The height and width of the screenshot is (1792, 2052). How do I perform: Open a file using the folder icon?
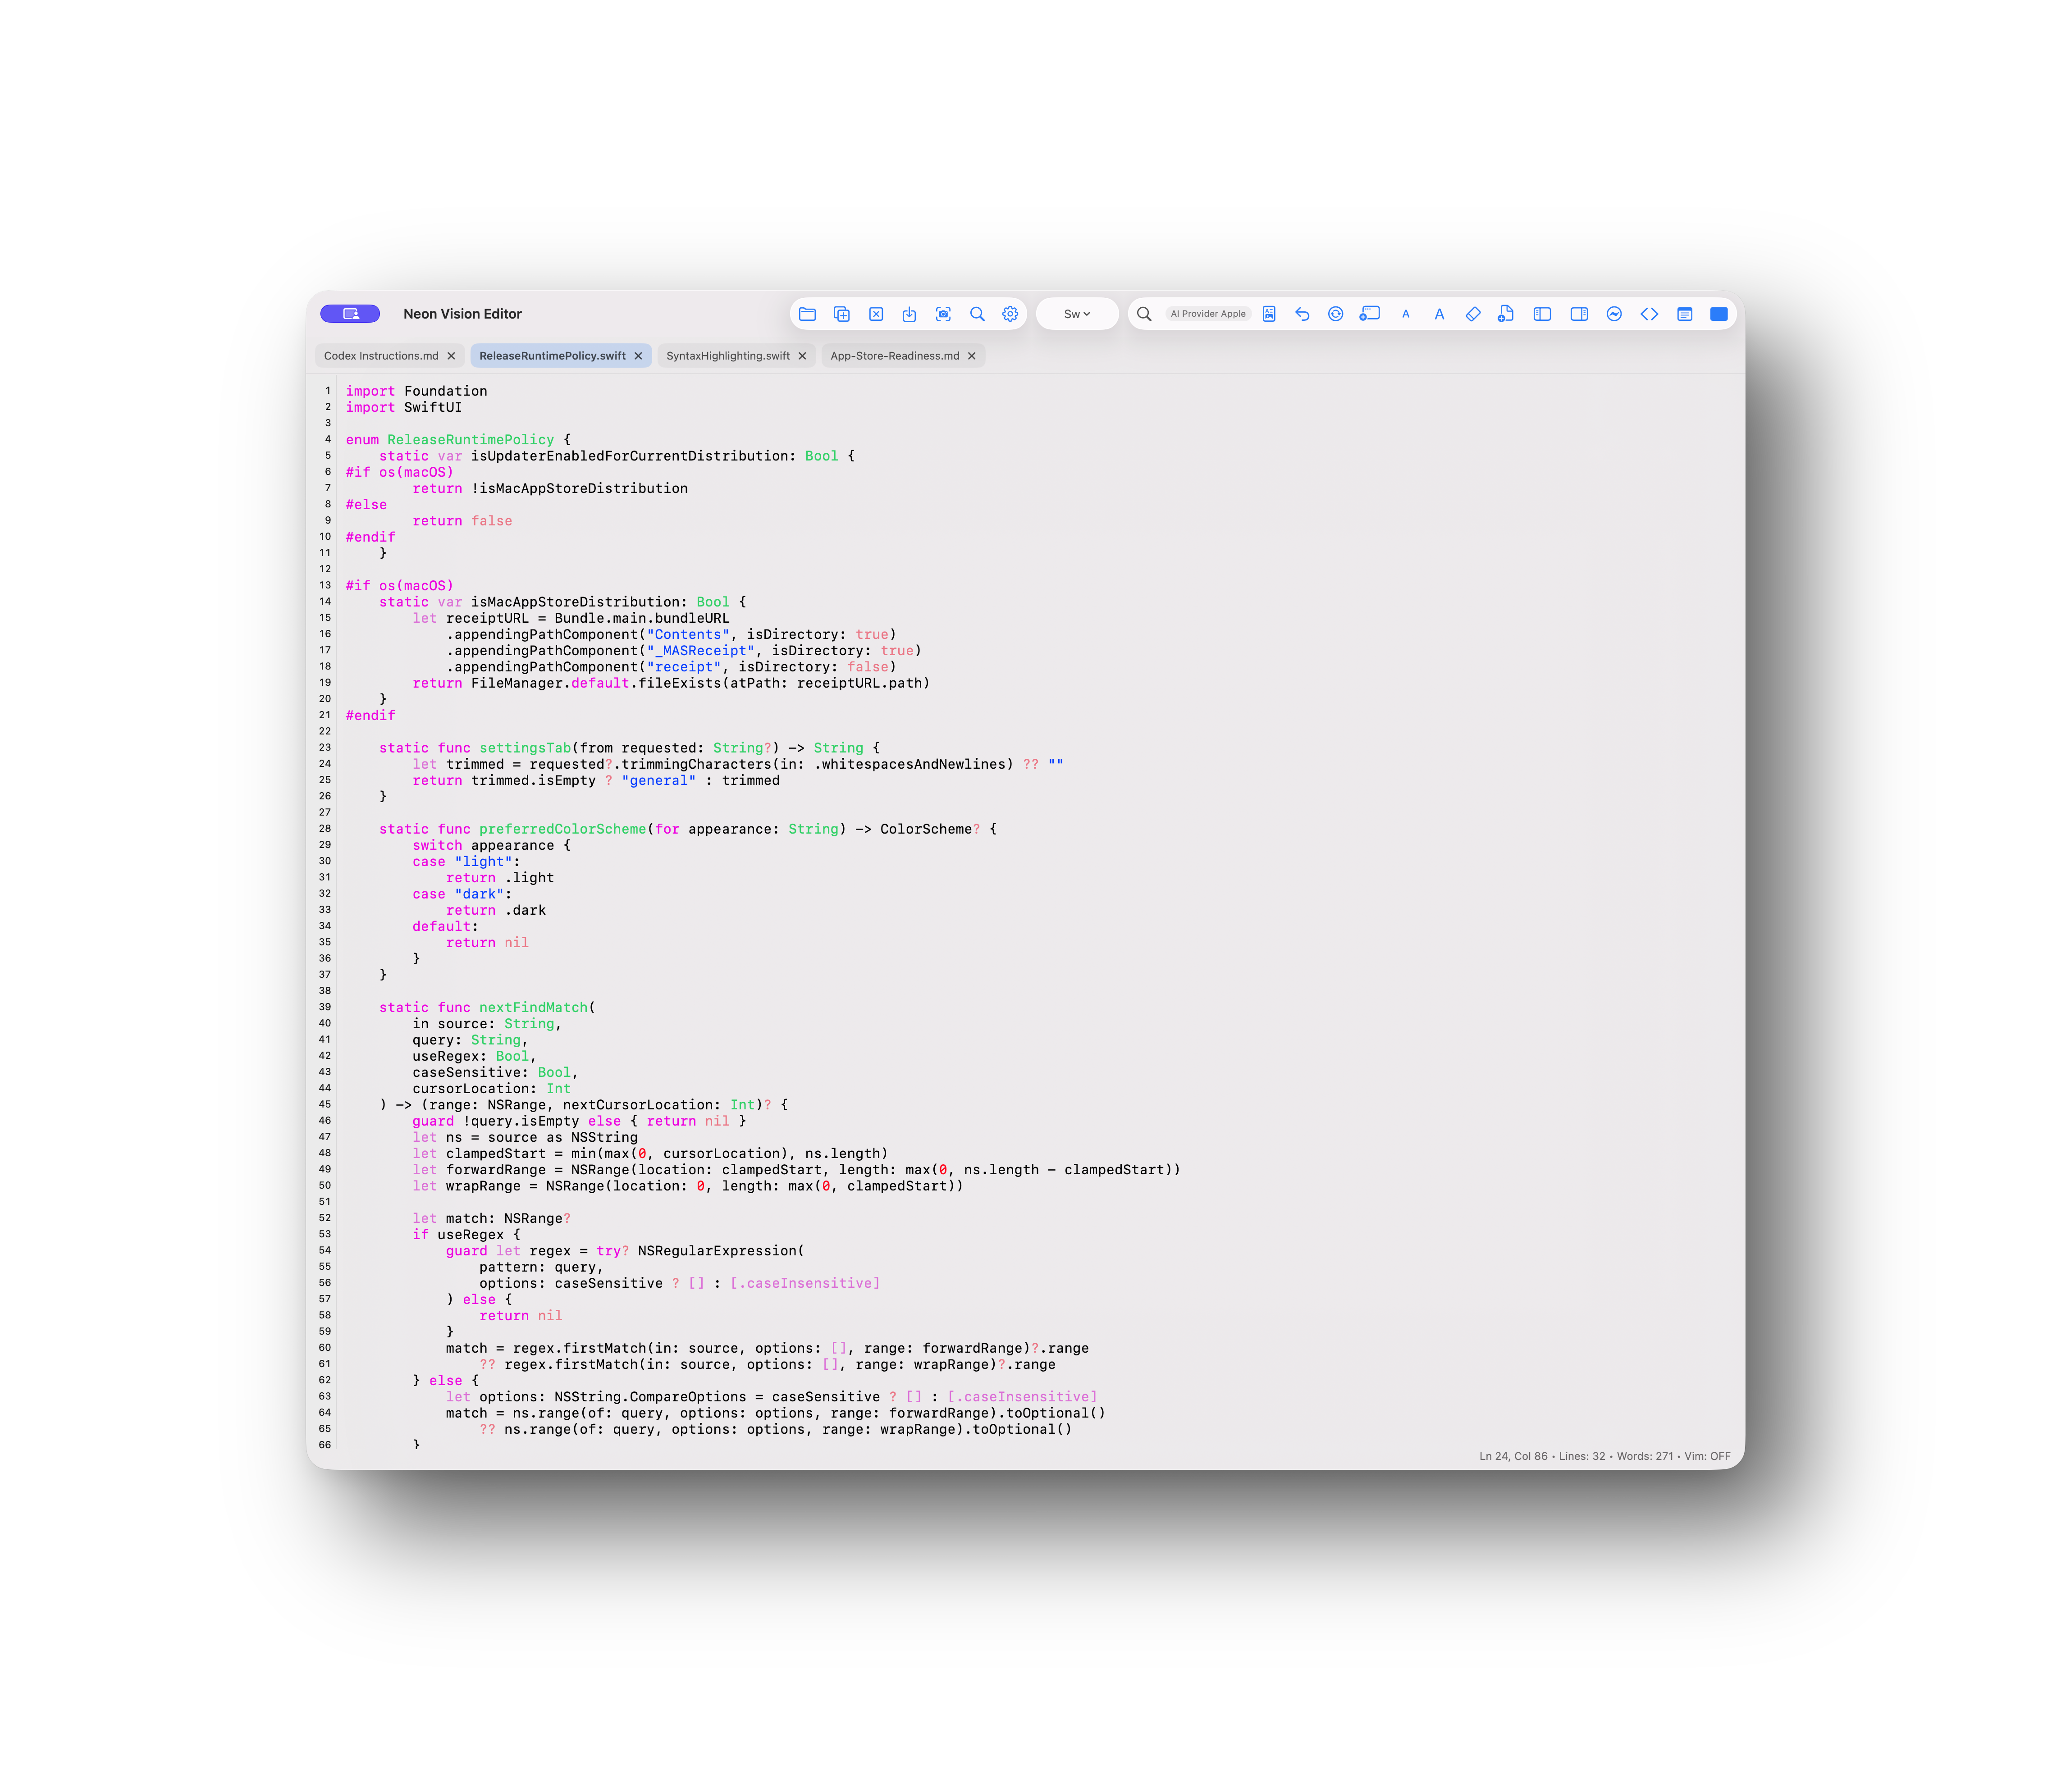tap(808, 314)
